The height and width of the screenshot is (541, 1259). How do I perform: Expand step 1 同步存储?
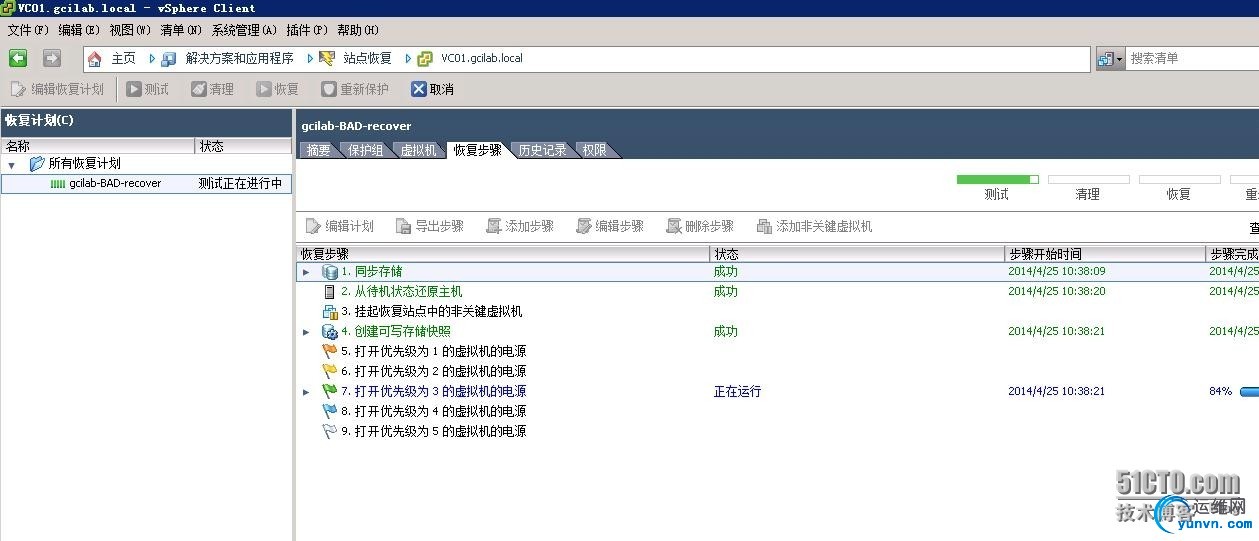(306, 272)
